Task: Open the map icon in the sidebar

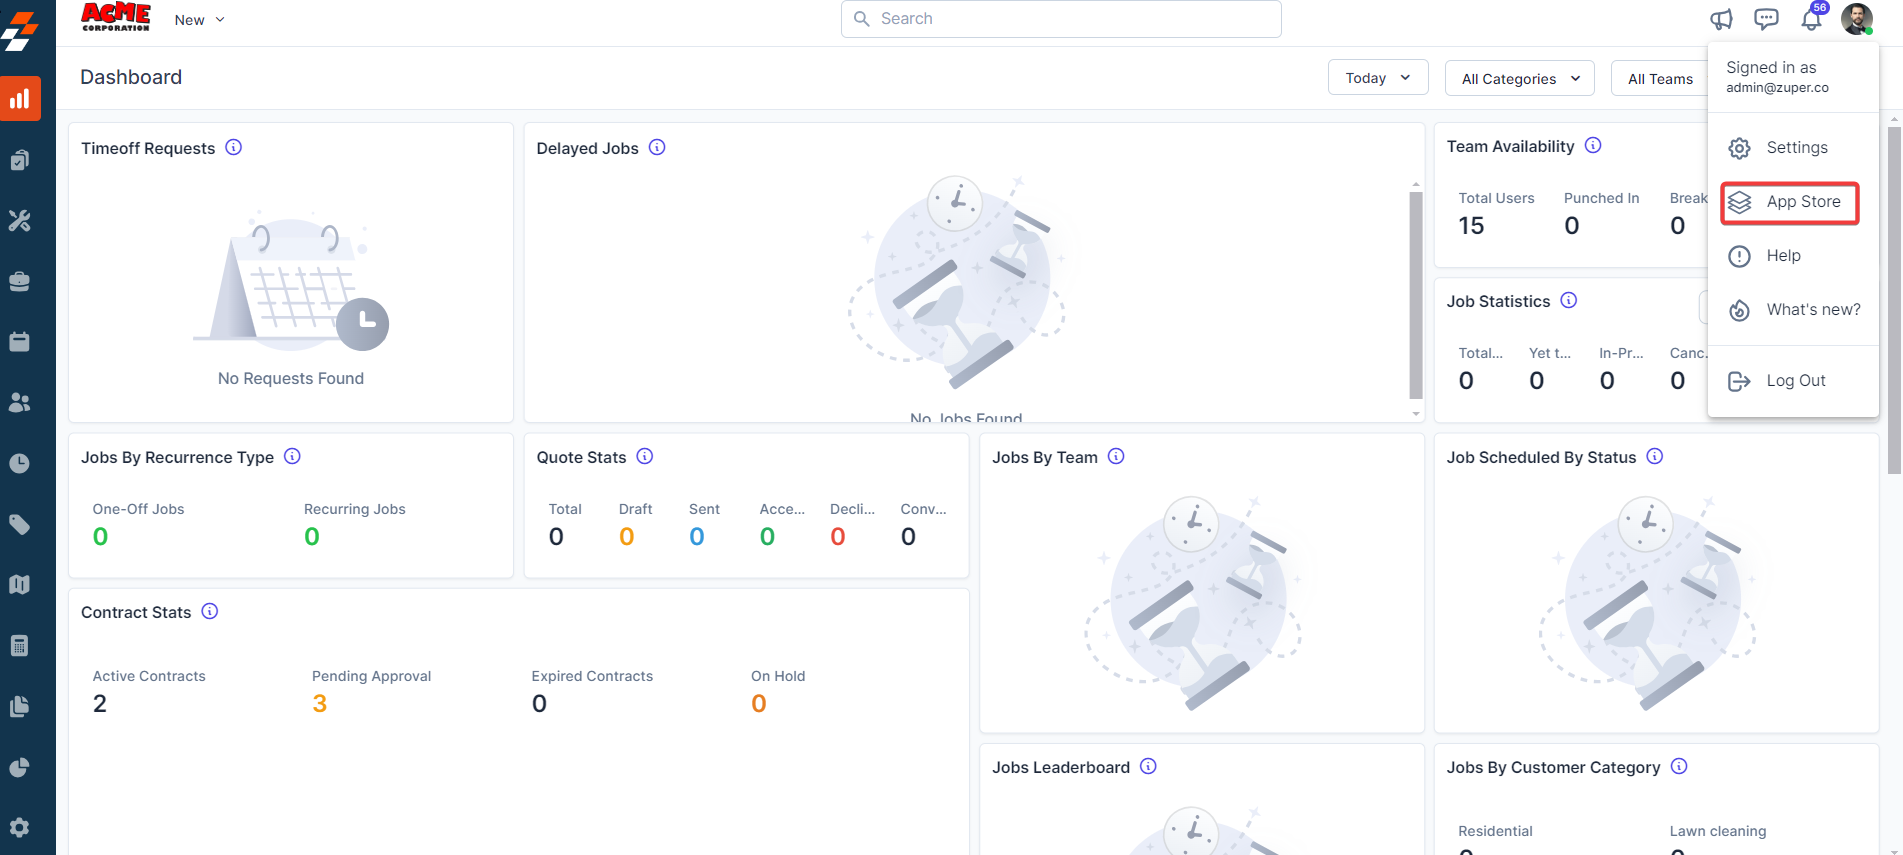Action: point(20,585)
